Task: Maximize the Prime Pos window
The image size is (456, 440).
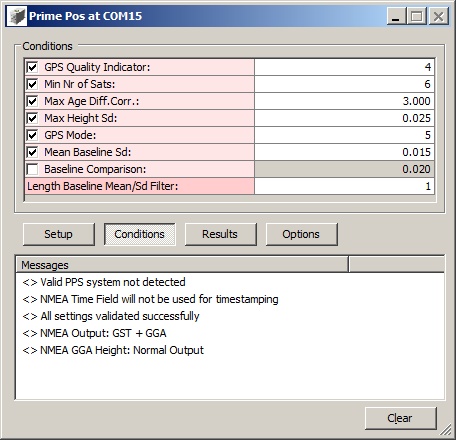Action: (417, 16)
